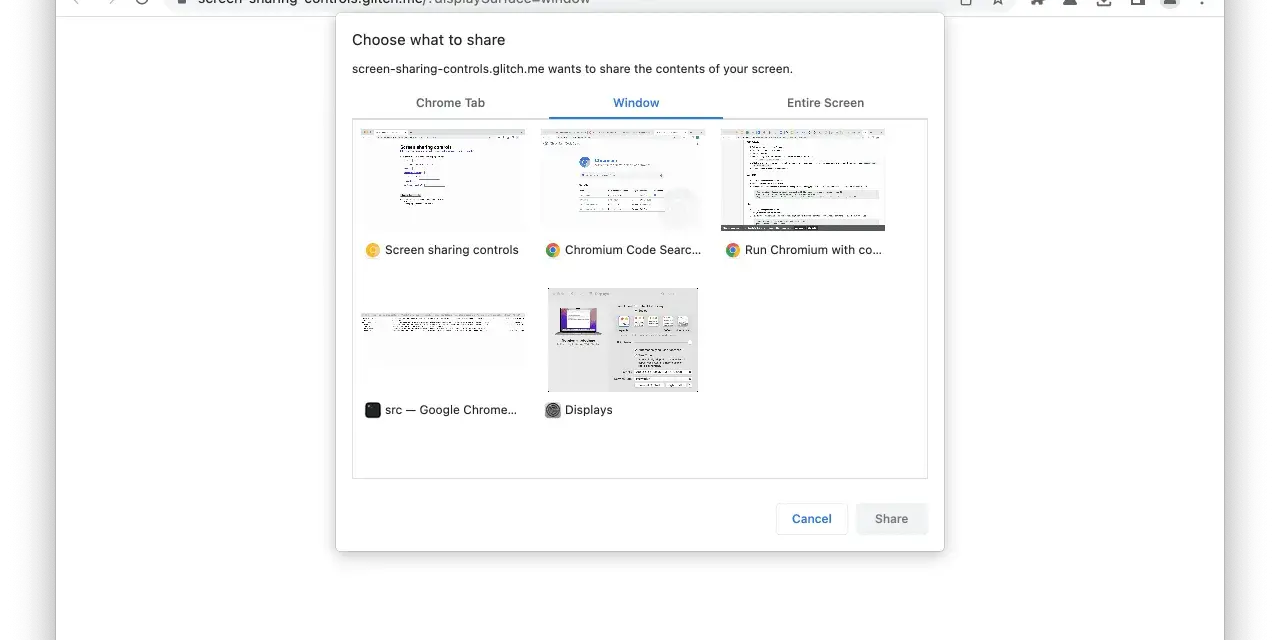Click the bookmark star in the address bar
This screenshot has height=640, width=1280.
click(x=998, y=3)
